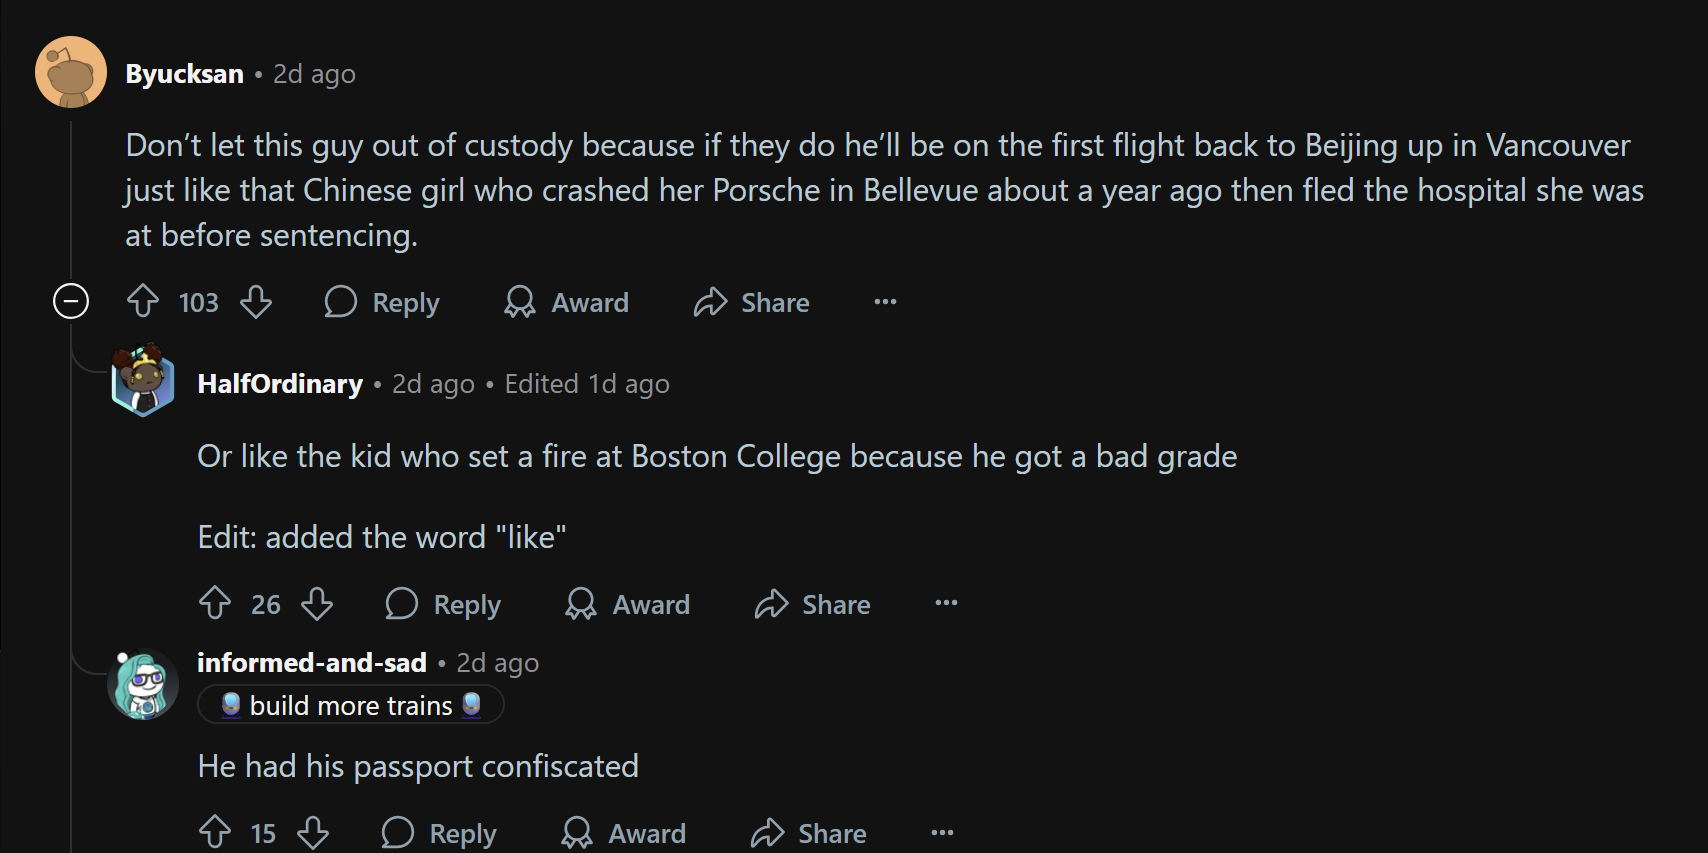Open more options for Byucksan's comment
Image resolution: width=1708 pixels, height=853 pixels.
coord(885,302)
